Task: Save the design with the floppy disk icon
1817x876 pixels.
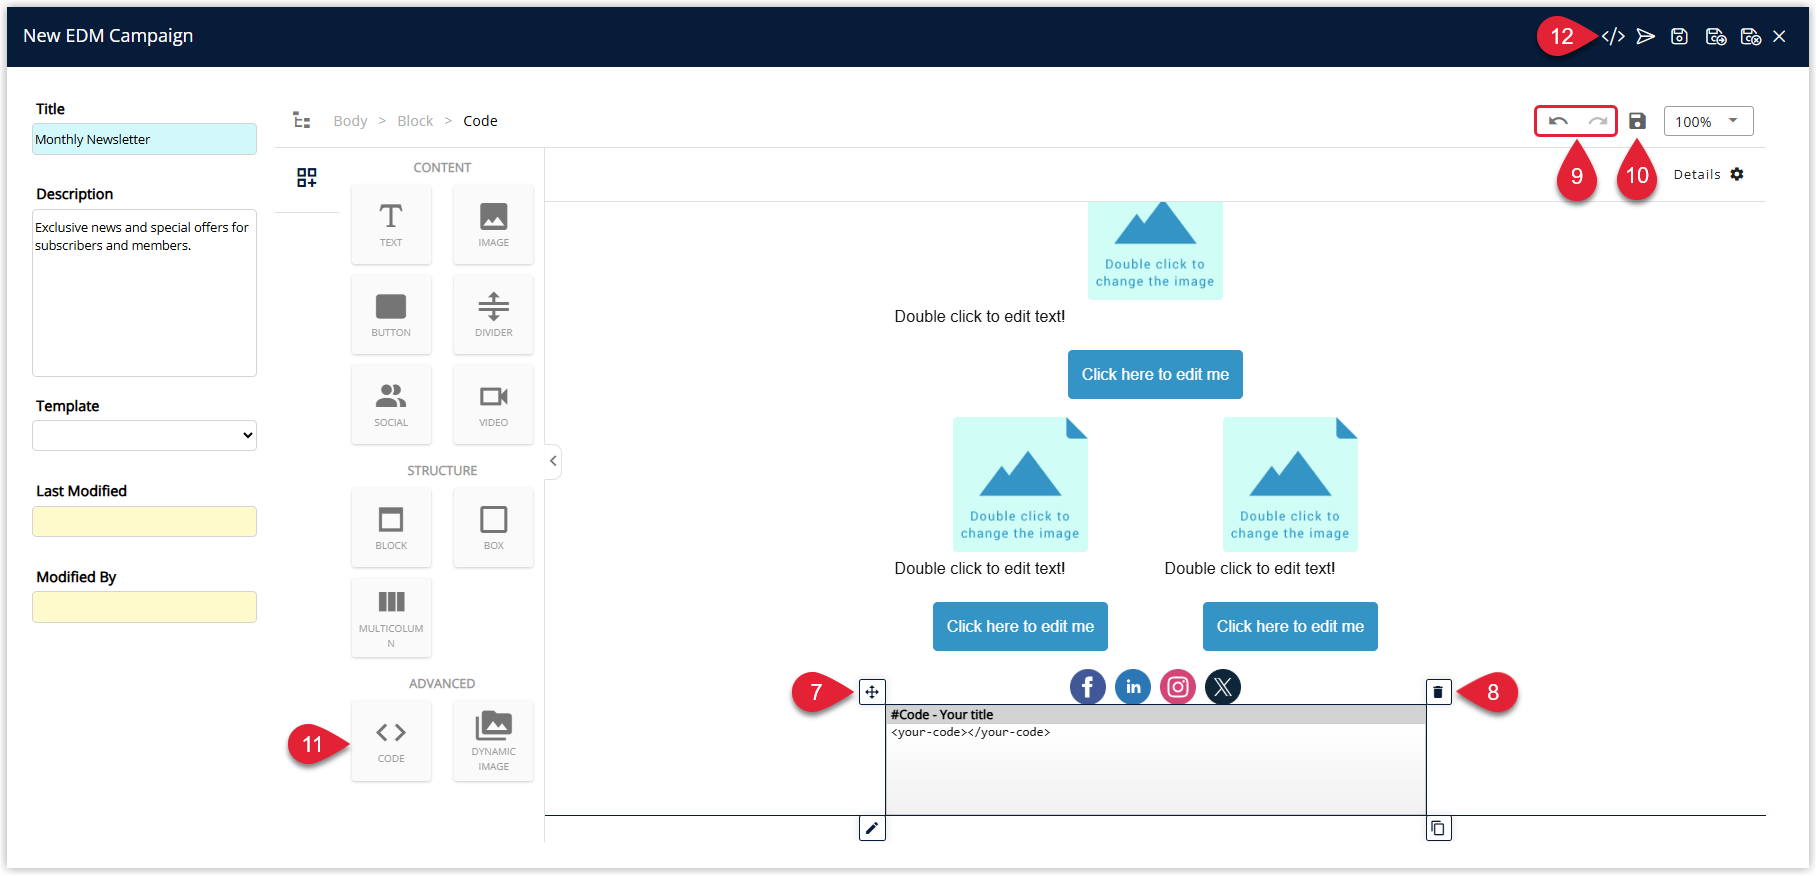Action: [1637, 121]
